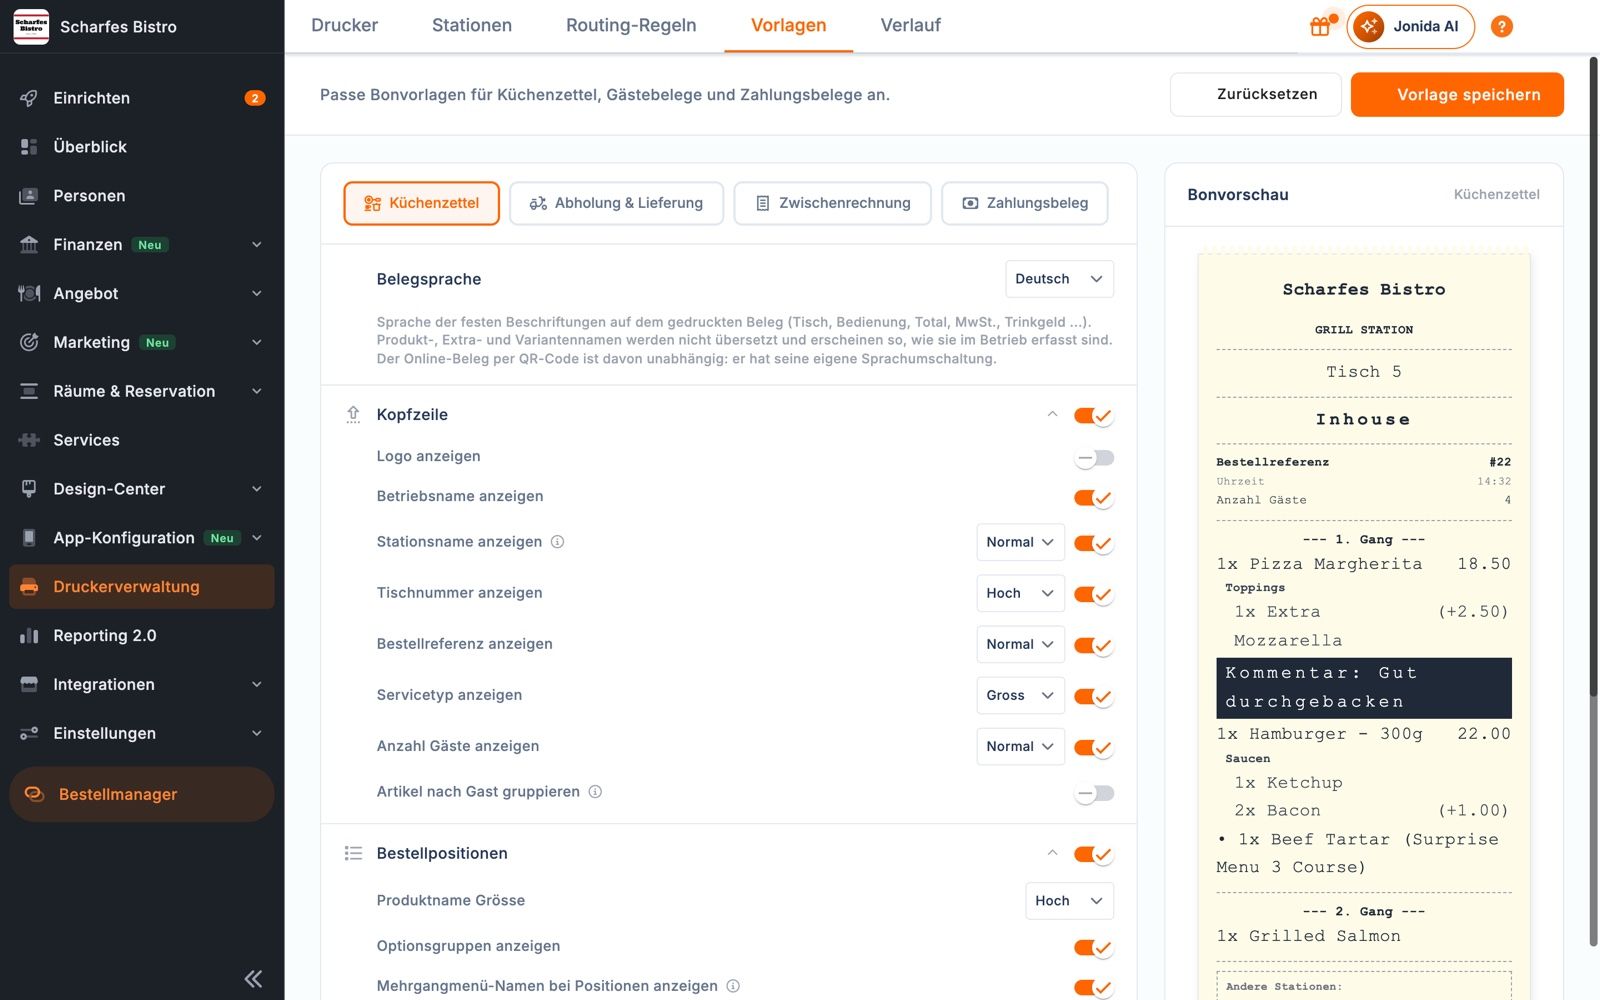Click the gift box icon in header

click(x=1320, y=27)
